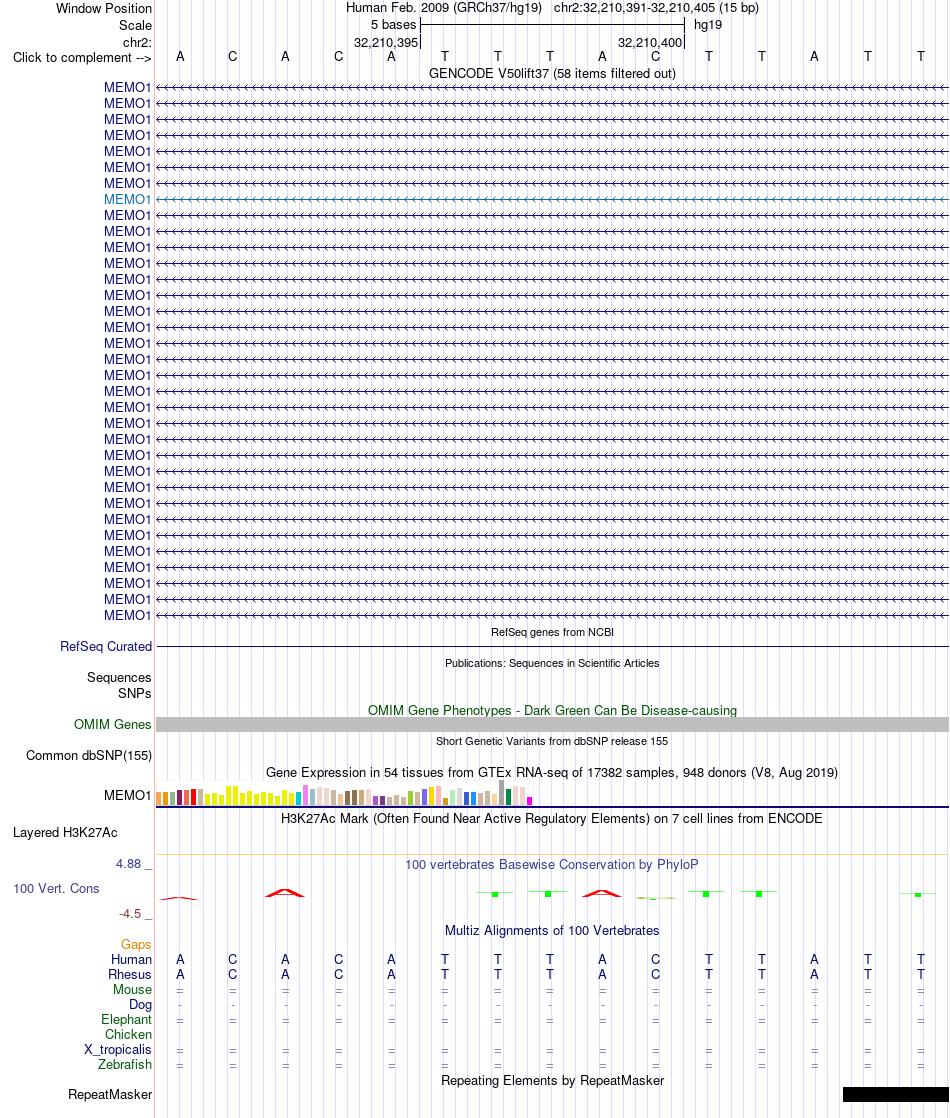Click the -4.5 lower PhyloP scale value

point(131,914)
